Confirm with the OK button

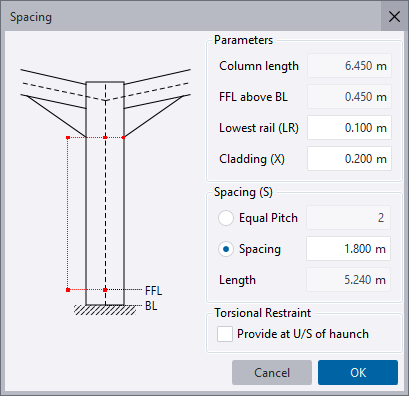[x=358, y=372]
